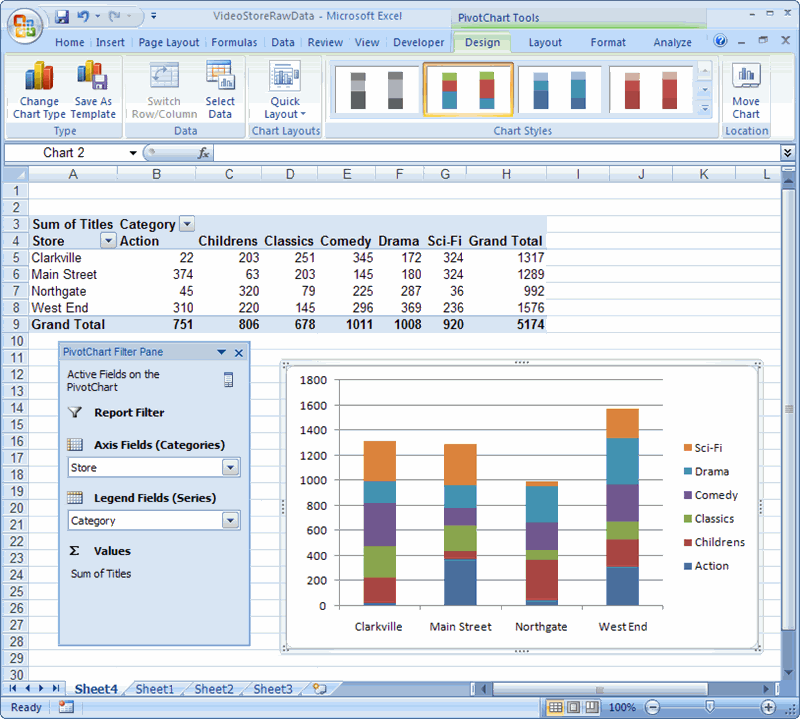The width and height of the screenshot is (800, 719).
Task: Open the Data ribbon tab
Action: coord(283,42)
